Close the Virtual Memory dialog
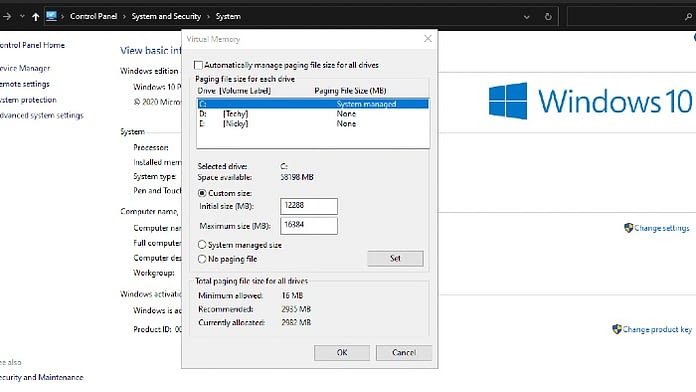Image resolution: width=696 pixels, height=392 pixels. point(428,39)
